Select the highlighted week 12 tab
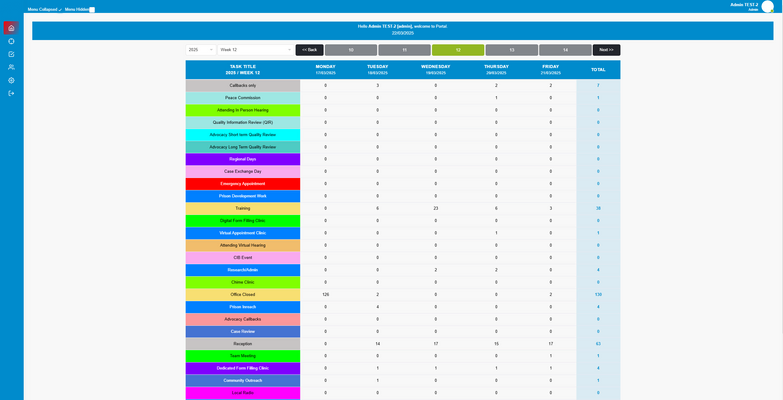The width and height of the screenshot is (783, 400). (458, 50)
